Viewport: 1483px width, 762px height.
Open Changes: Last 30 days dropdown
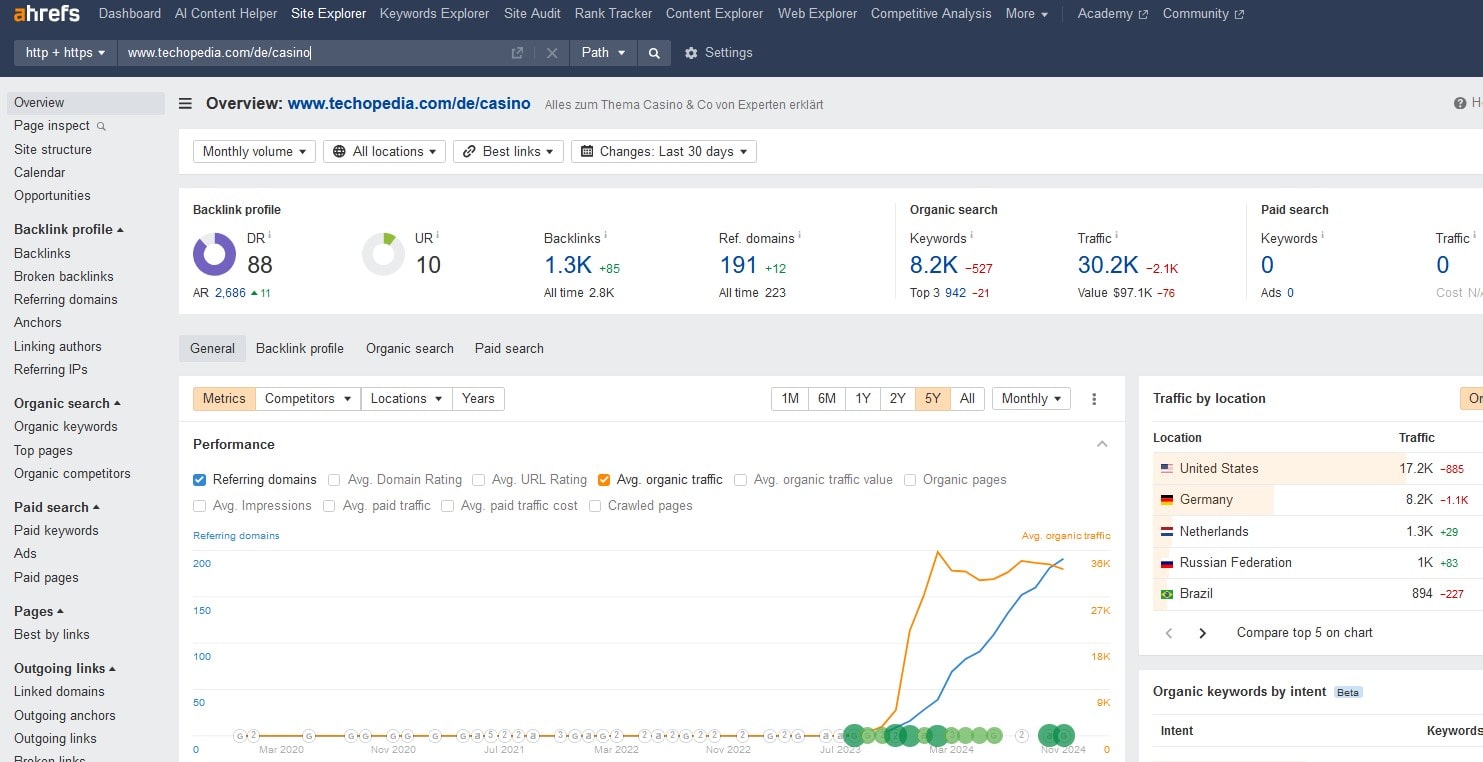tap(664, 152)
